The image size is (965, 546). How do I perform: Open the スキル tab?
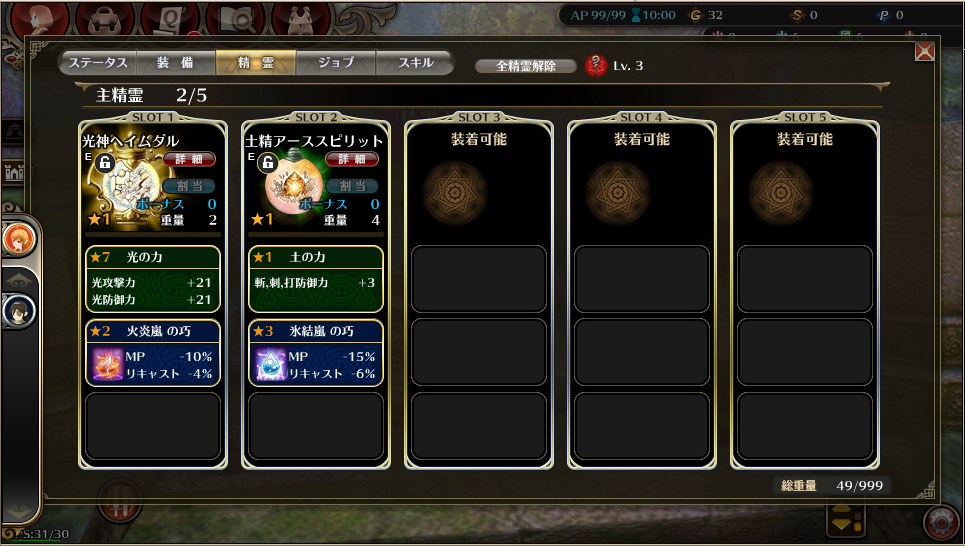click(415, 62)
